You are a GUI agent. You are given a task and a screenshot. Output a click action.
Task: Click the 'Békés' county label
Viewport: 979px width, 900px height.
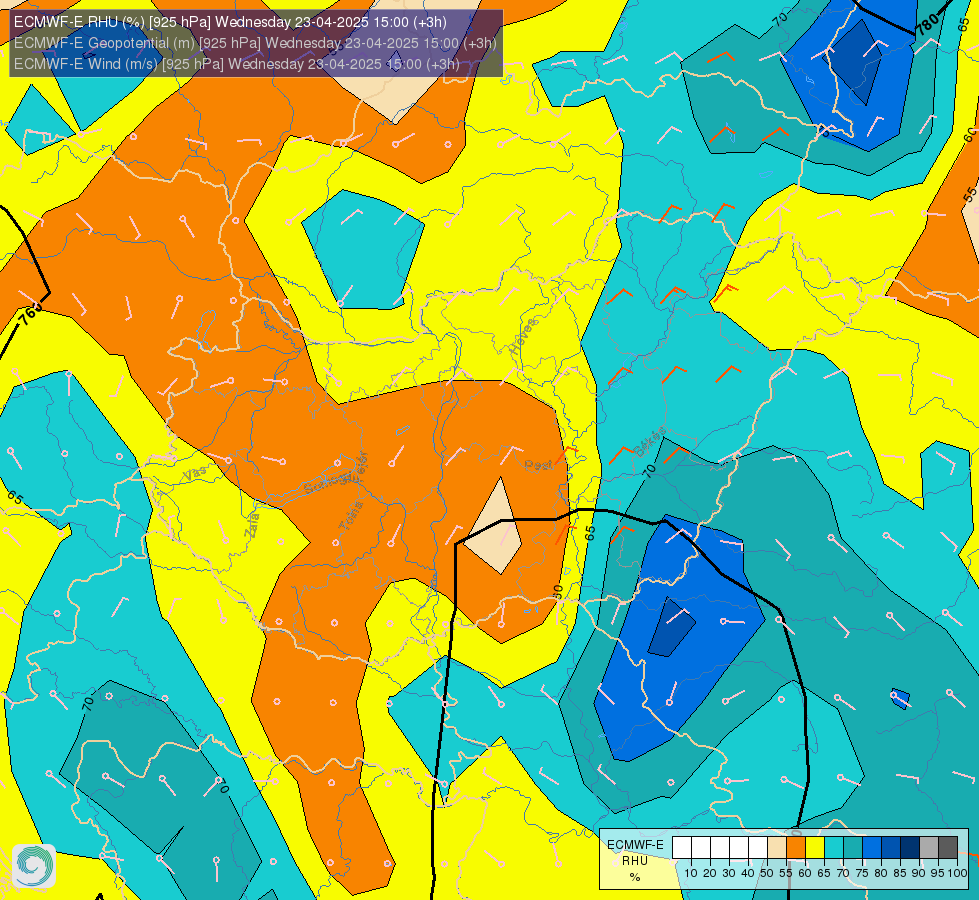650,442
